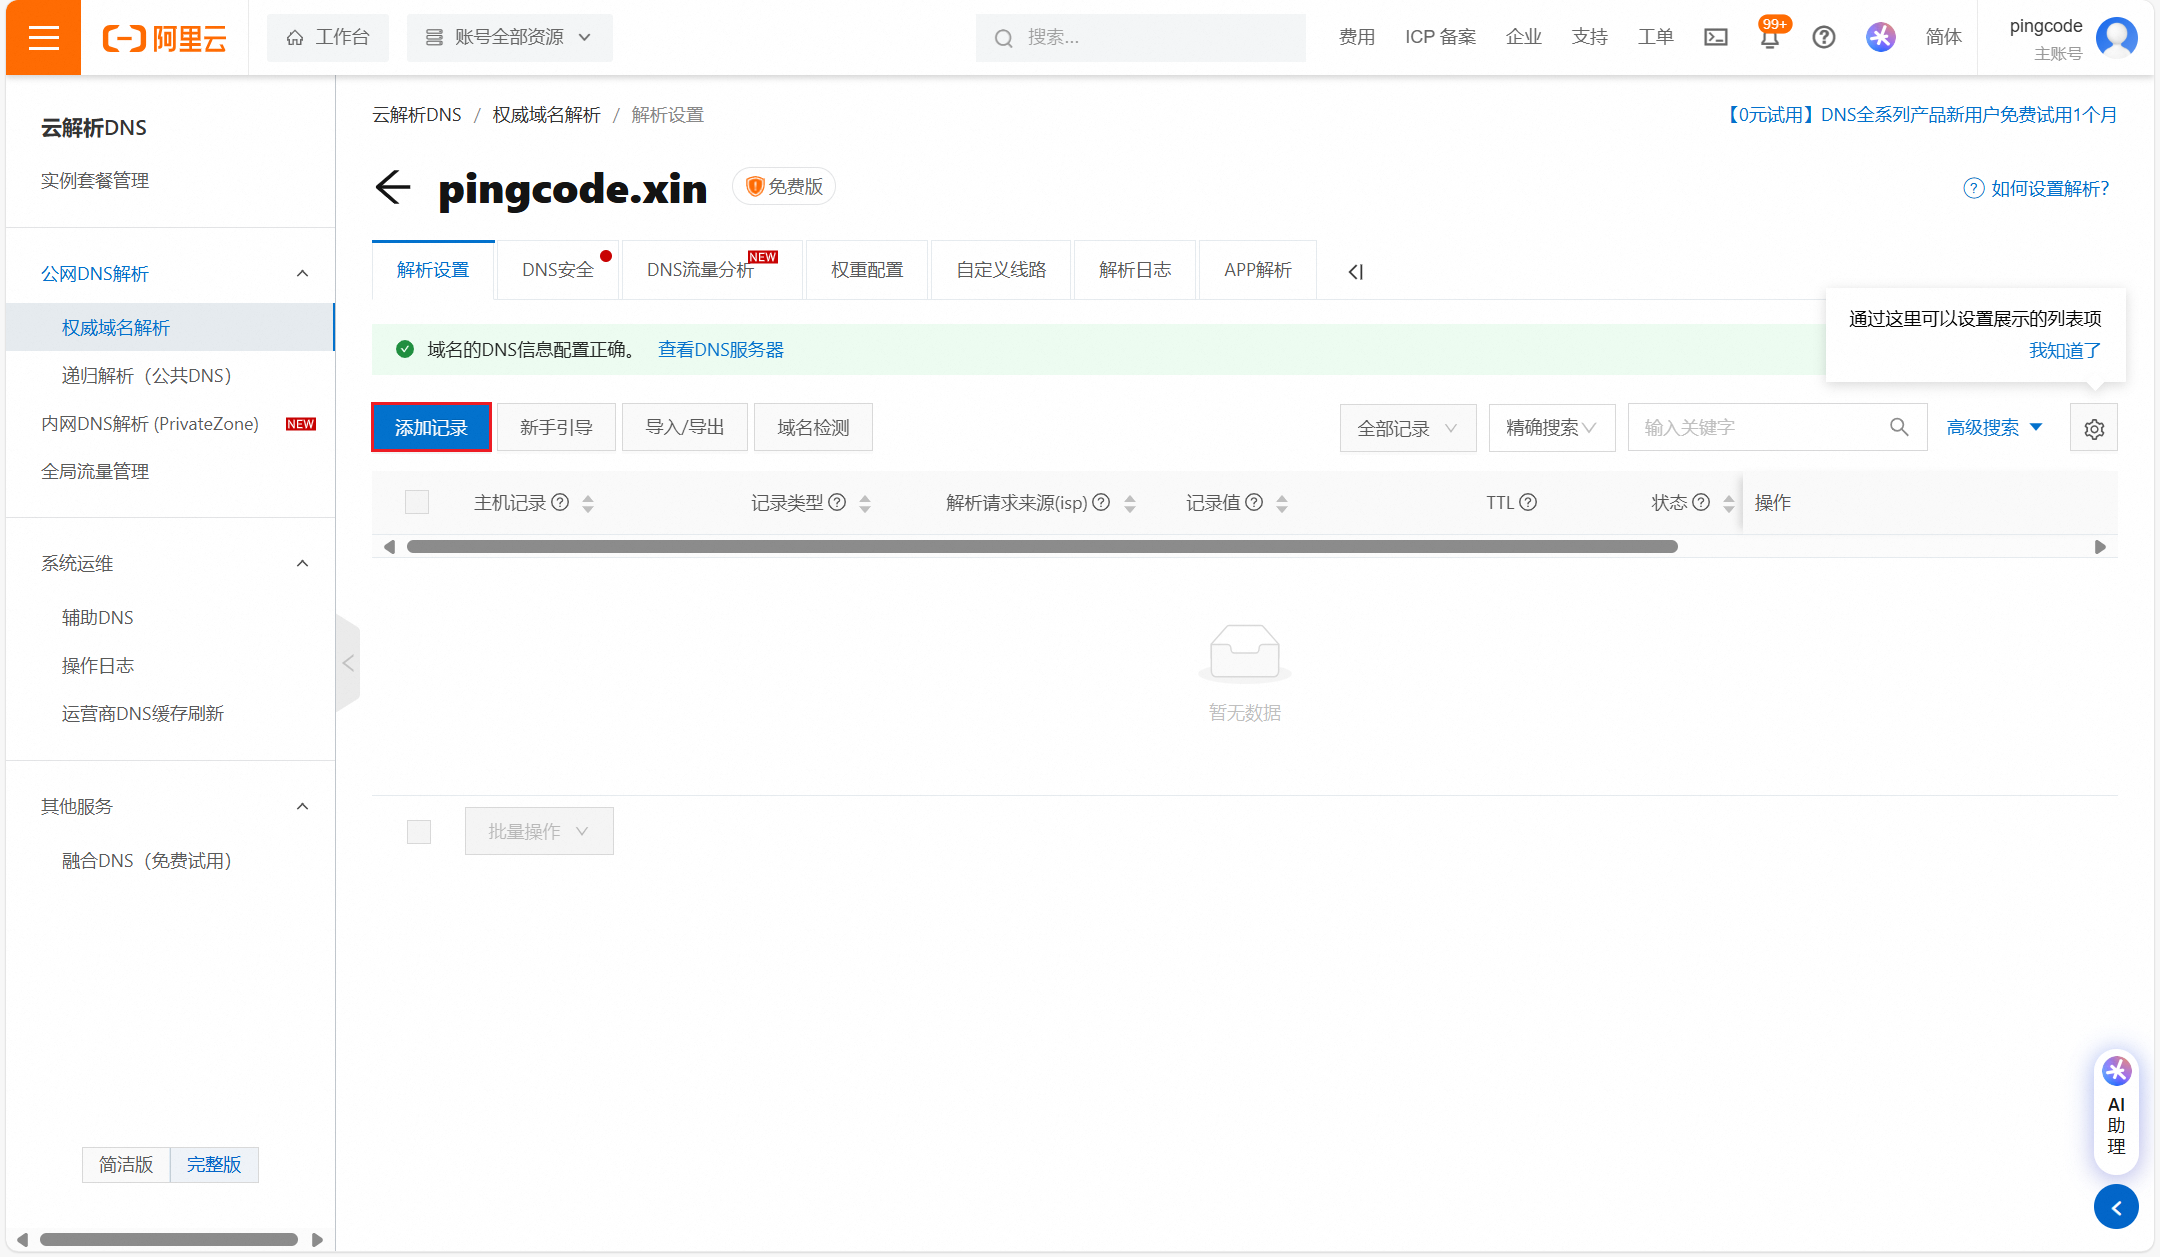Screen dimensions: 2160x1257
Task: Switch to the DNS安全 tab
Action: click(558, 270)
